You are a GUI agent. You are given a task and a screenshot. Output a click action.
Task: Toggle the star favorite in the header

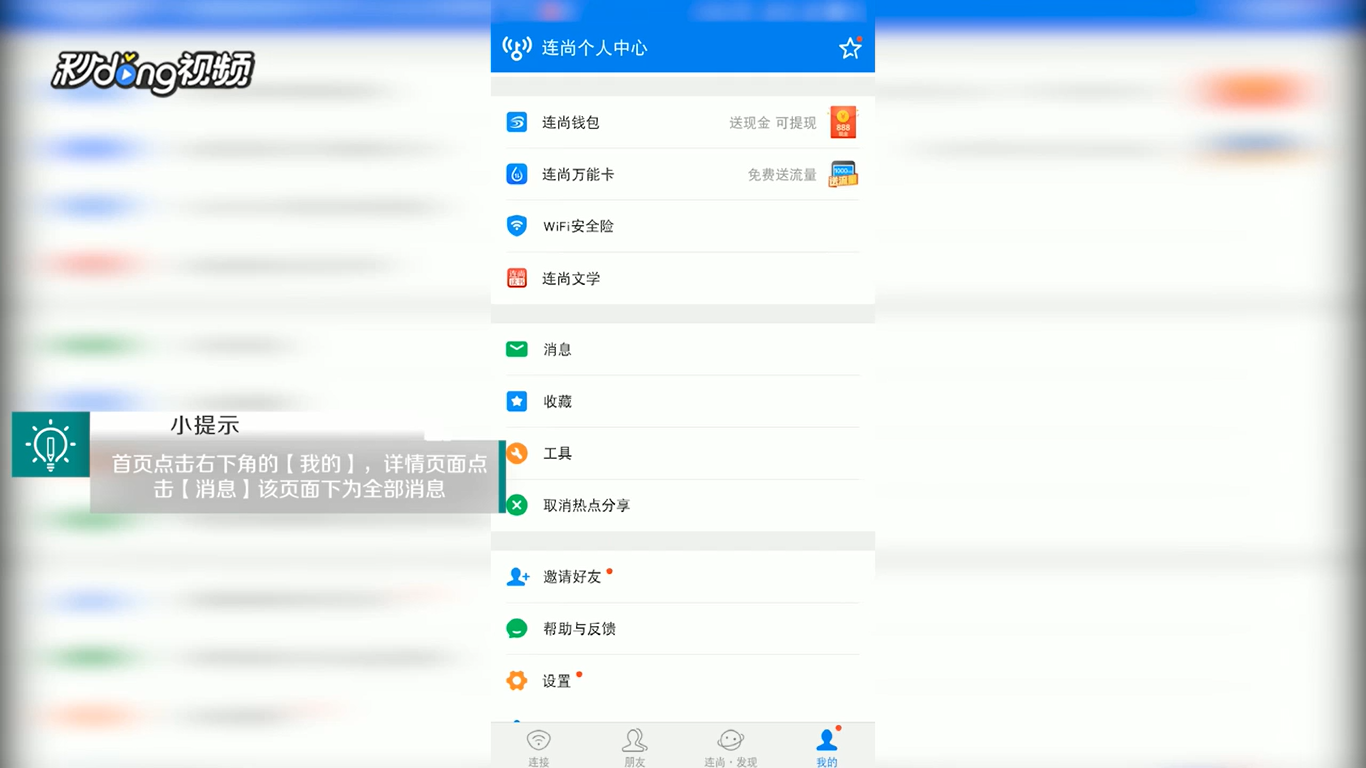point(850,47)
